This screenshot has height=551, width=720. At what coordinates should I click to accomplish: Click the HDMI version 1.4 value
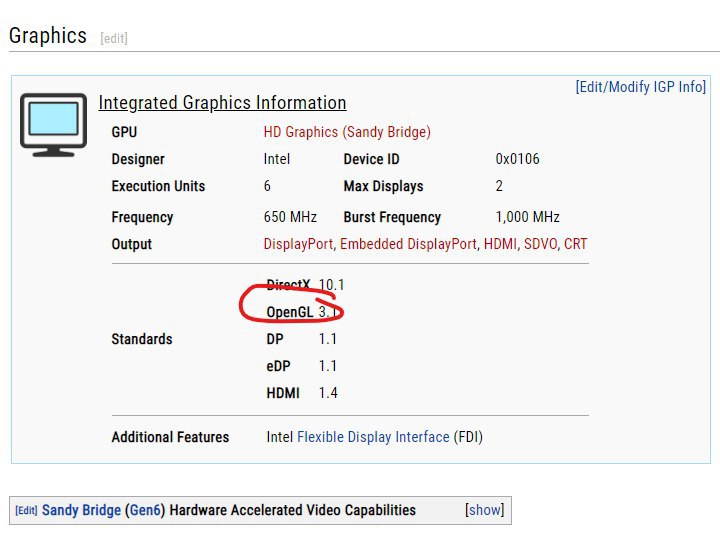point(328,393)
